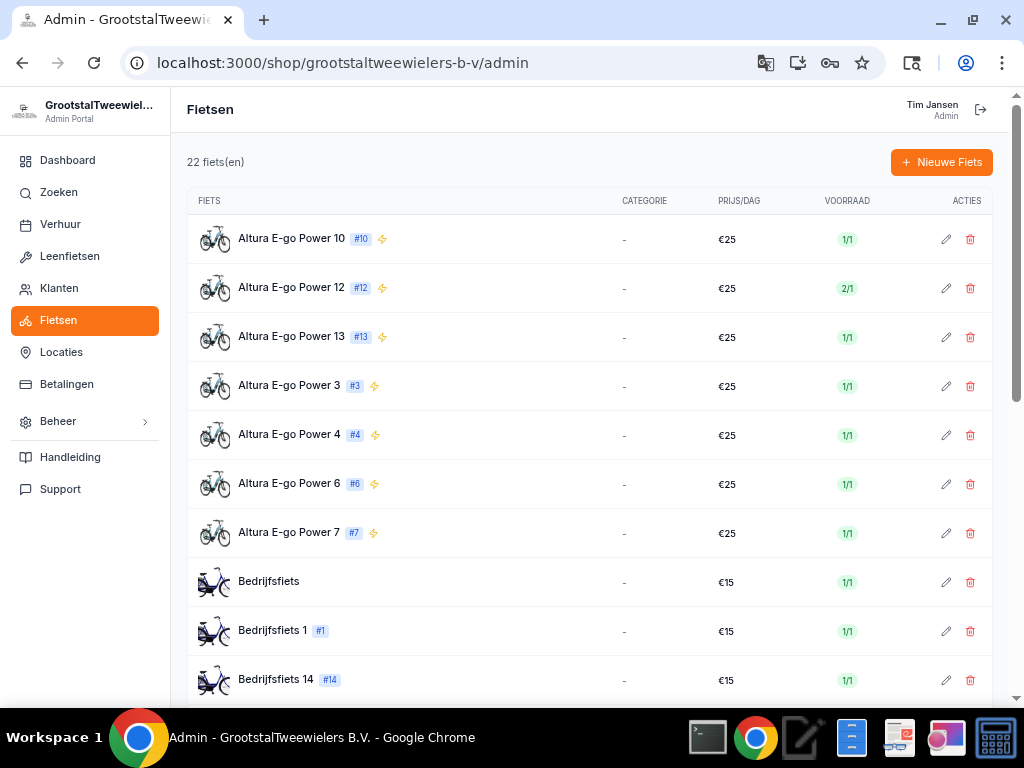Viewport: 1024px width, 768px height.
Task: Edit the Bedrijfsfiets 1 entry
Action: (x=946, y=631)
